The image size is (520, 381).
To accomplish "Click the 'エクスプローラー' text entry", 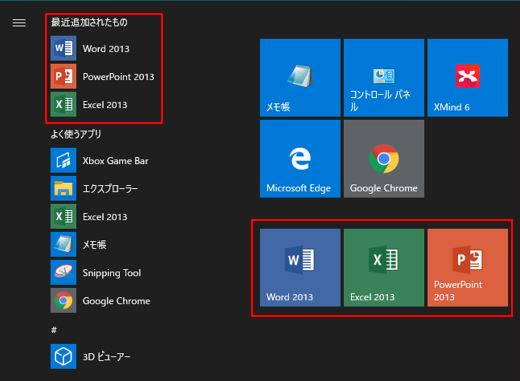I will (110, 189).
